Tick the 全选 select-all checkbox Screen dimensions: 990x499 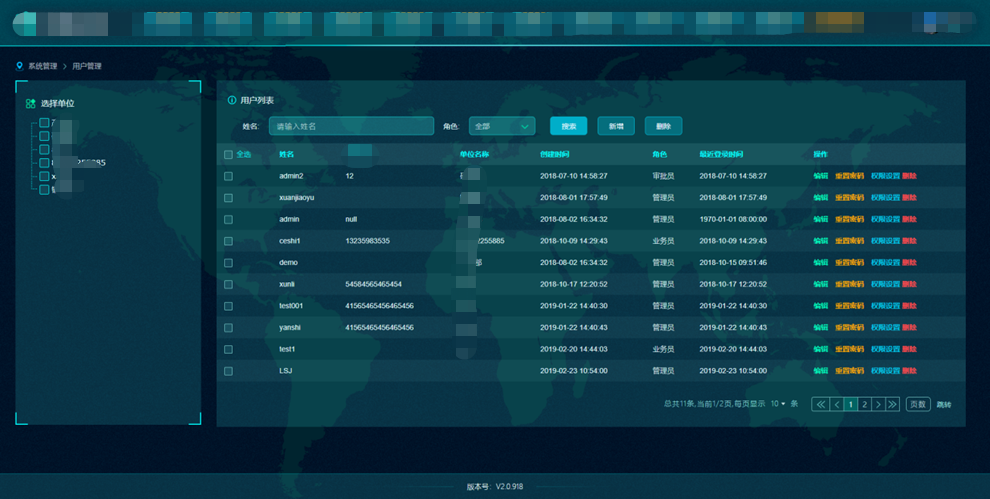[x=228, y=154]
